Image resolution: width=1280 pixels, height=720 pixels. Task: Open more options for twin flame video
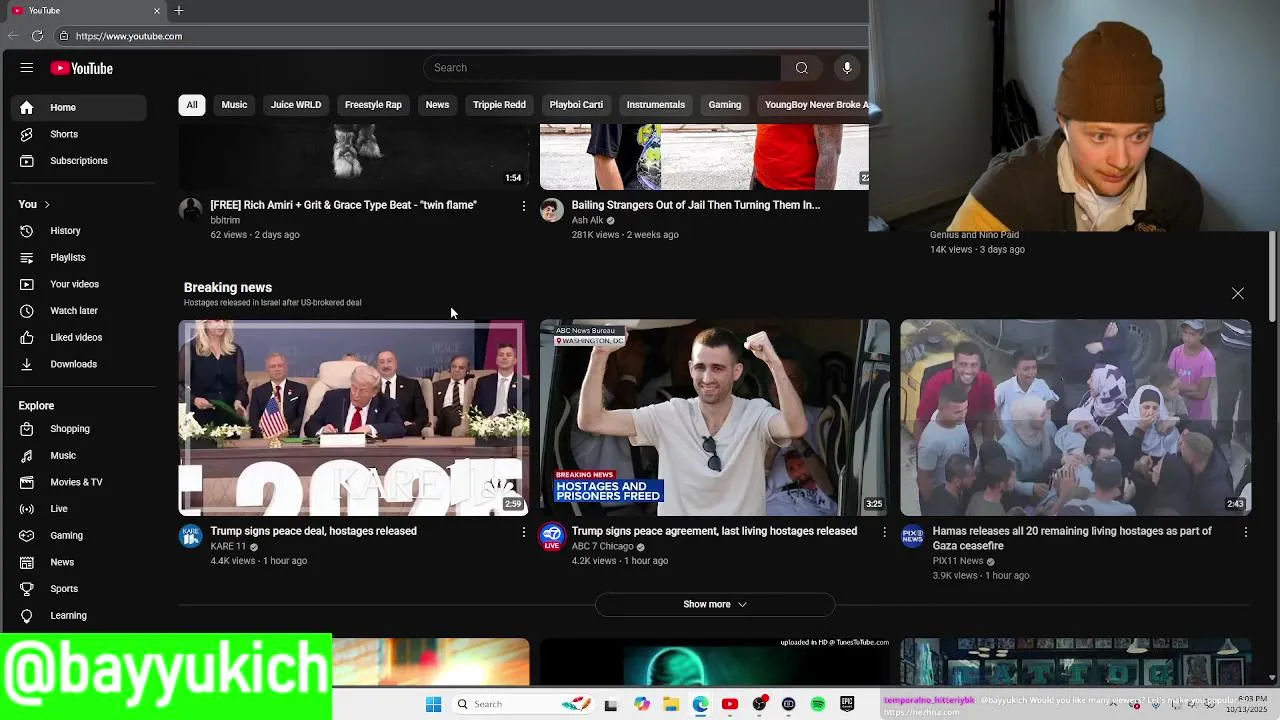[523, 206]
